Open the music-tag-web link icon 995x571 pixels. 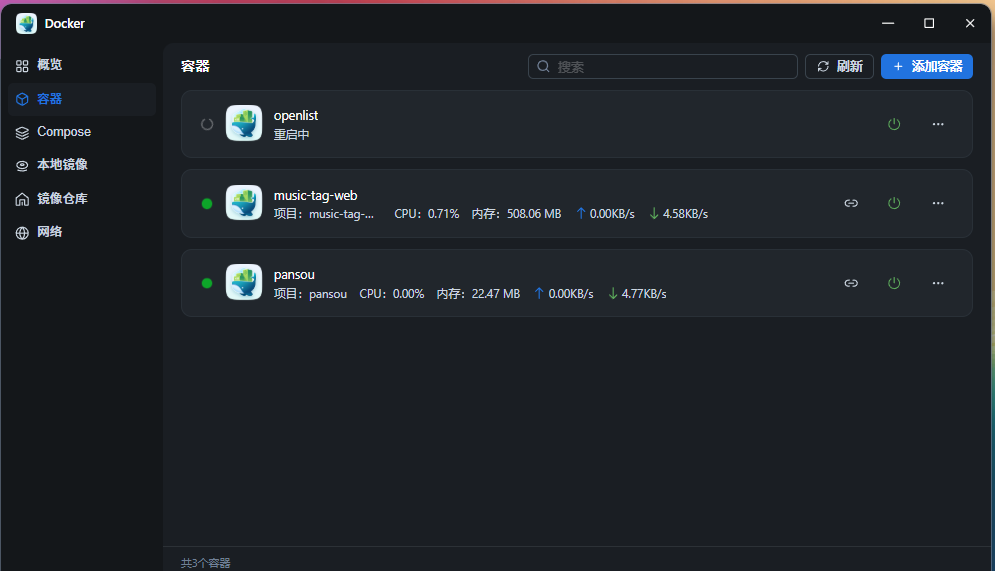(851, 203)
